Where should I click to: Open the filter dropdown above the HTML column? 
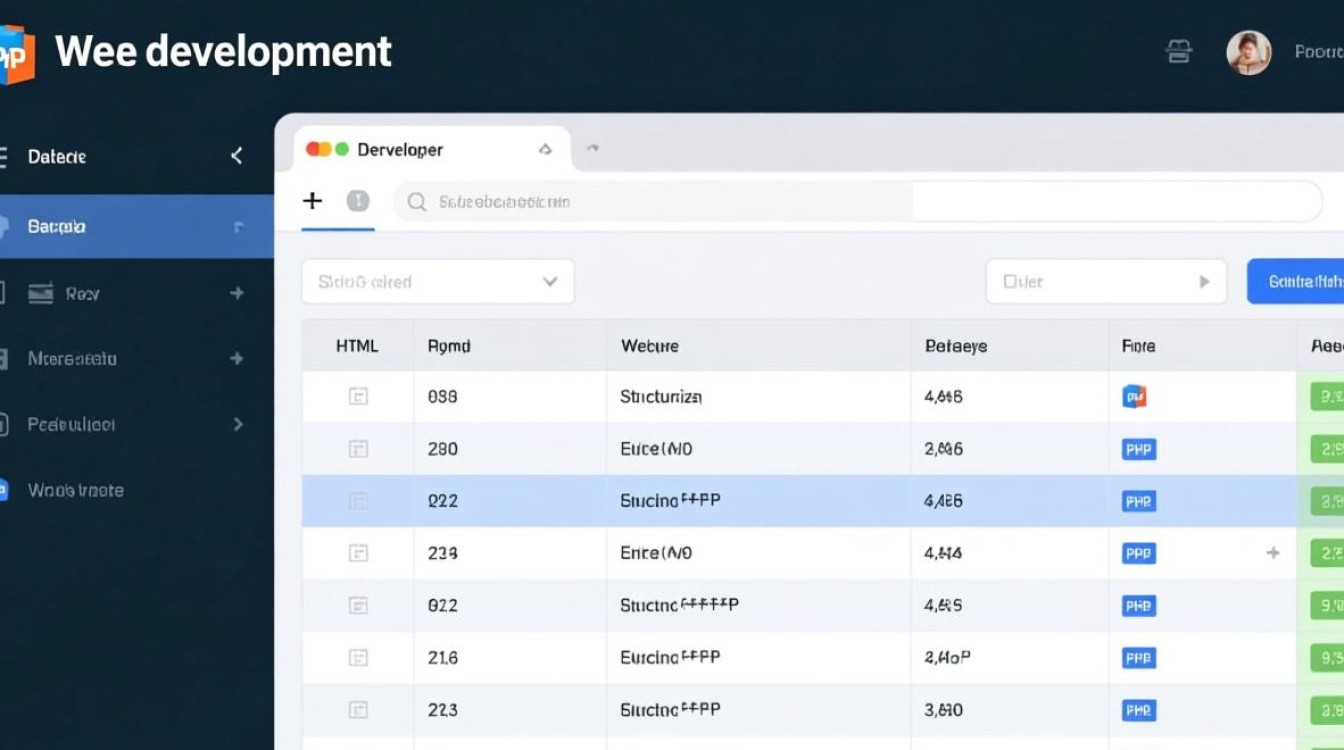438,282
